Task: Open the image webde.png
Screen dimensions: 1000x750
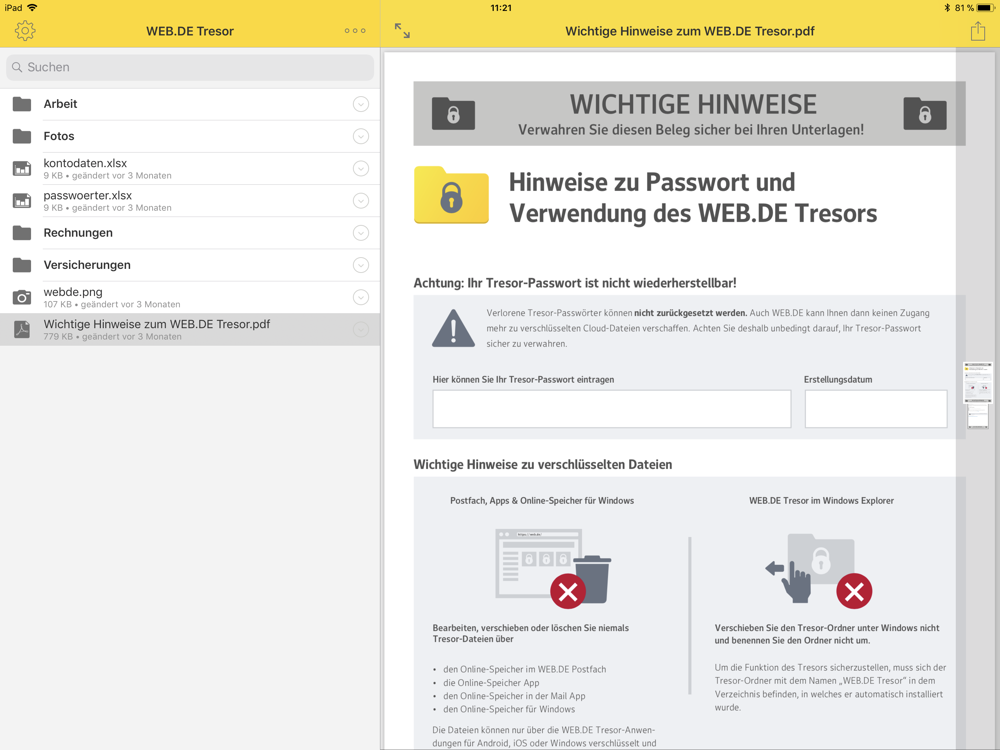Action: tap(190, 297)
